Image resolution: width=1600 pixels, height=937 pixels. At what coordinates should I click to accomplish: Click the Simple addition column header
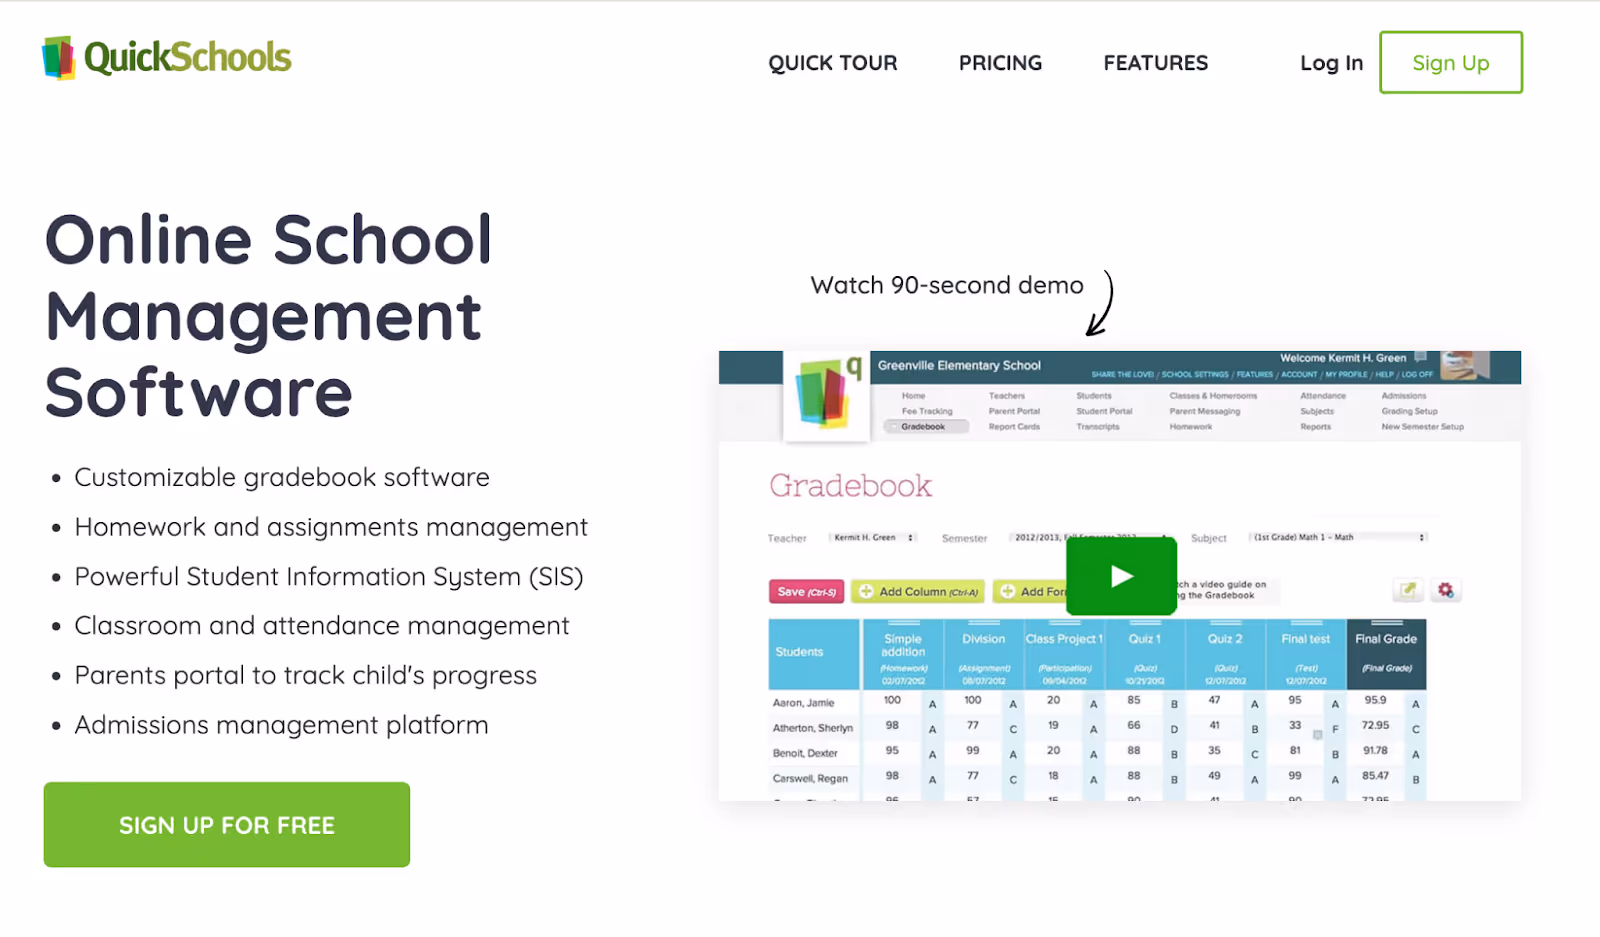[903, 654]
